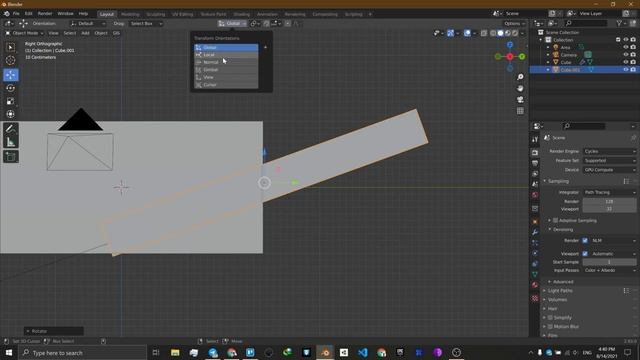This screenshot has height=360, width=640.
Task: Expand the Advanced sampling subpanel
Action: [x=563, y=282]
